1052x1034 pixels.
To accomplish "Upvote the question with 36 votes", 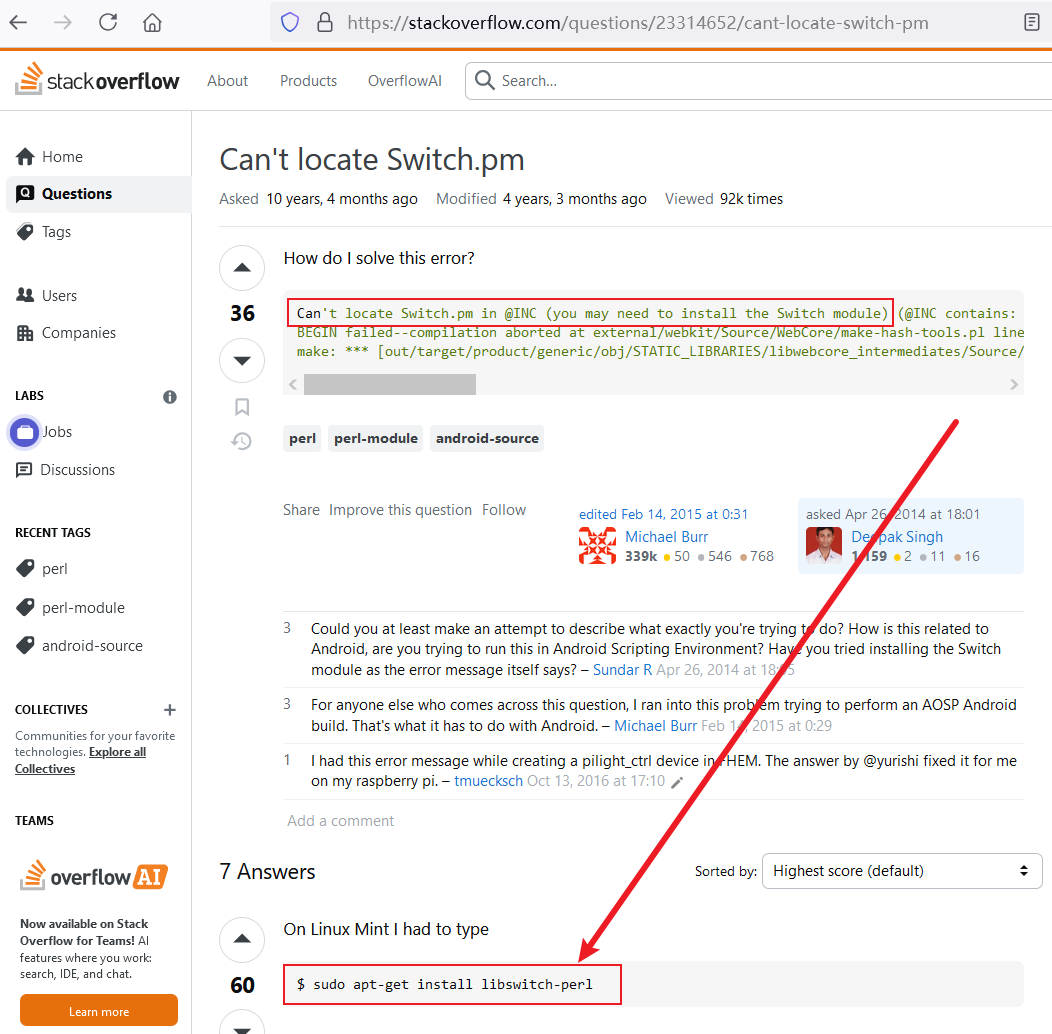I will [x=242, y=269].
